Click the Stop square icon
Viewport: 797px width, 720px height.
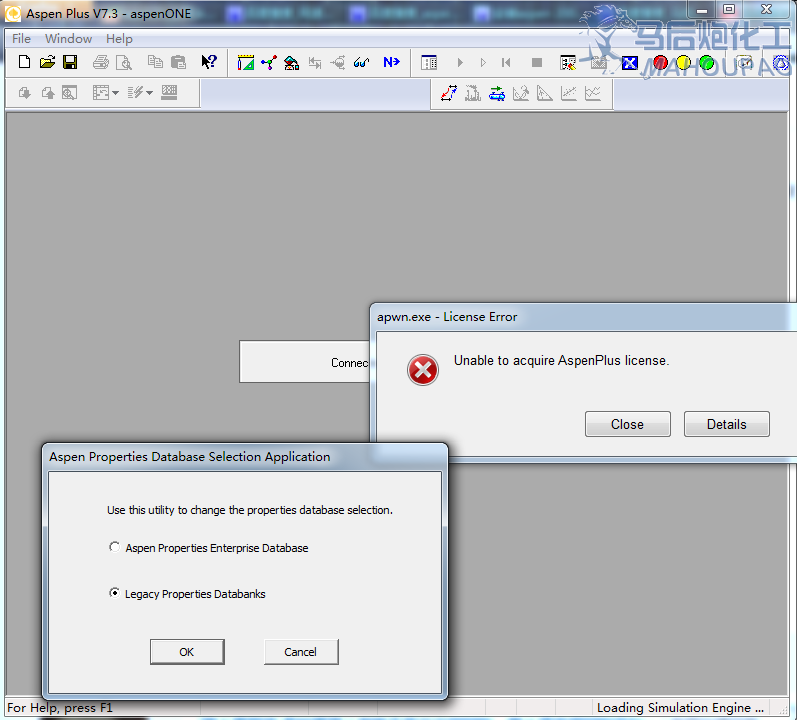537,62
